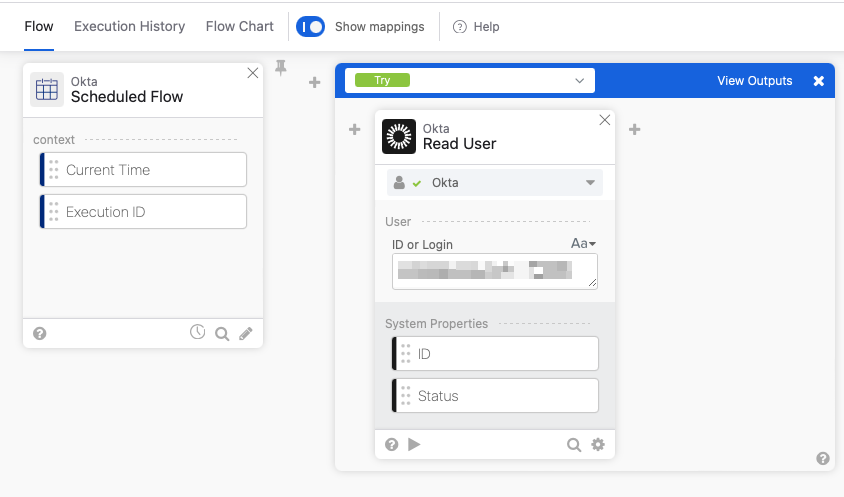Click plus icon left of Read User card
844x497 pixels.
tap(355, 129)
